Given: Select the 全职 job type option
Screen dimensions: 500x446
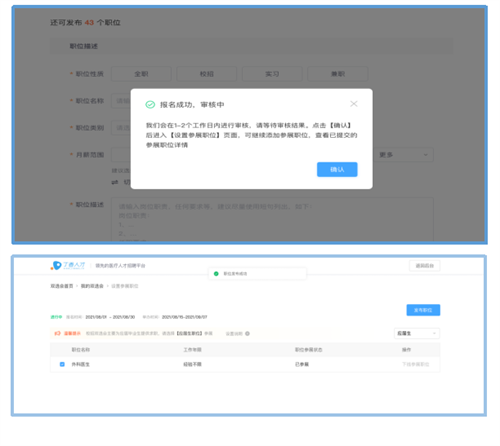Looking at the screenshot, I should [x=141, y=74].
